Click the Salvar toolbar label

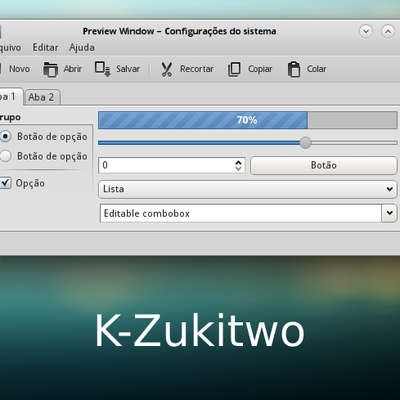coord(128,69)
